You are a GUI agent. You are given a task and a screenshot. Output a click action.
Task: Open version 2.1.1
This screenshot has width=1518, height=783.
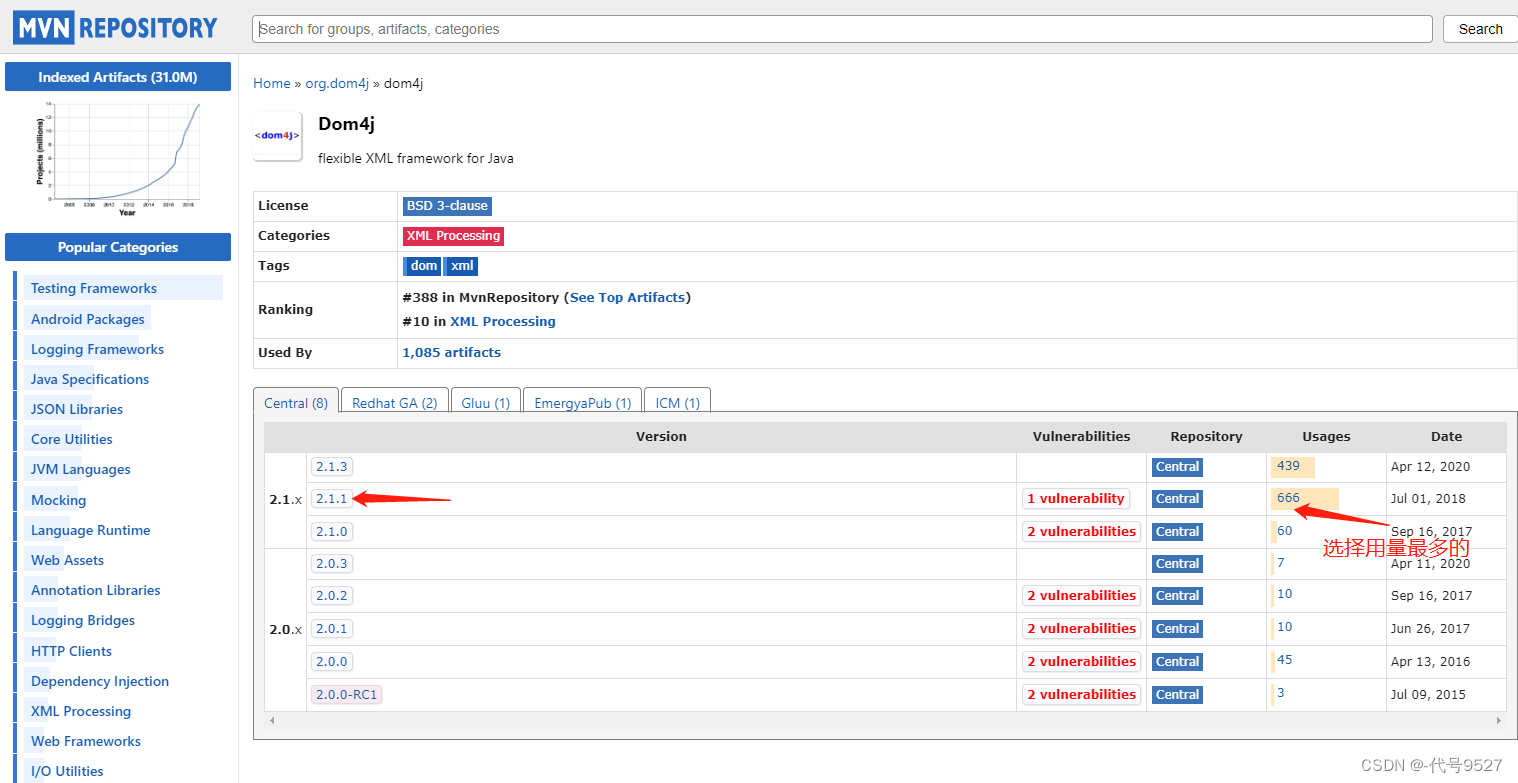(331, 499)
